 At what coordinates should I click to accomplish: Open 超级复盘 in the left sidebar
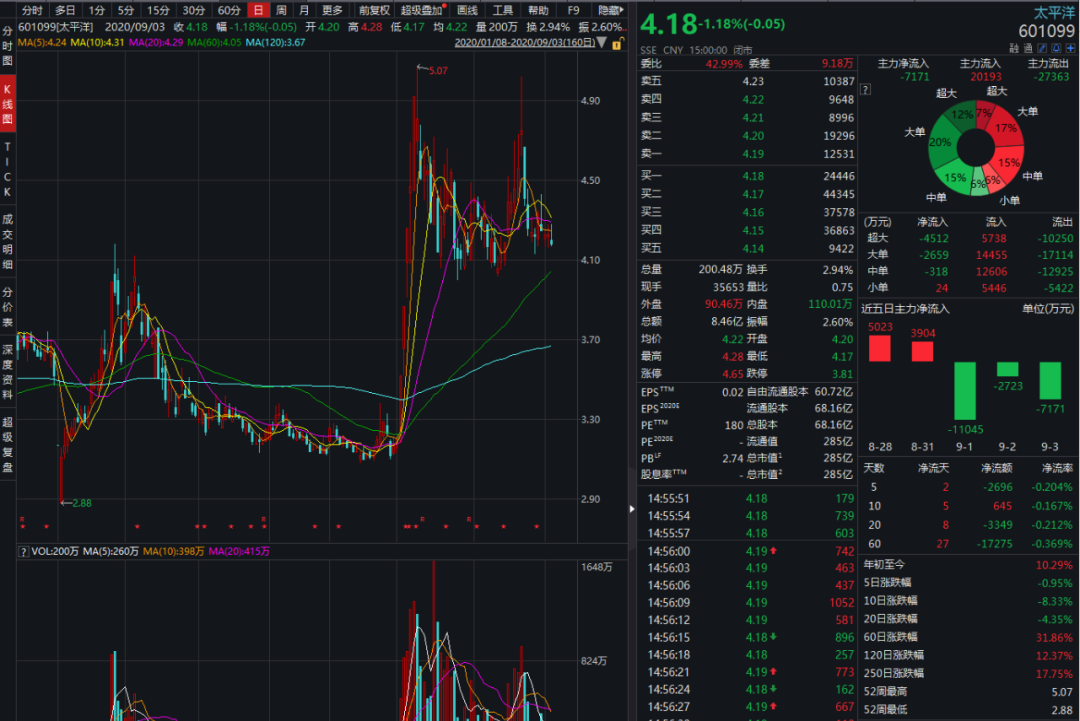[8, 444]
